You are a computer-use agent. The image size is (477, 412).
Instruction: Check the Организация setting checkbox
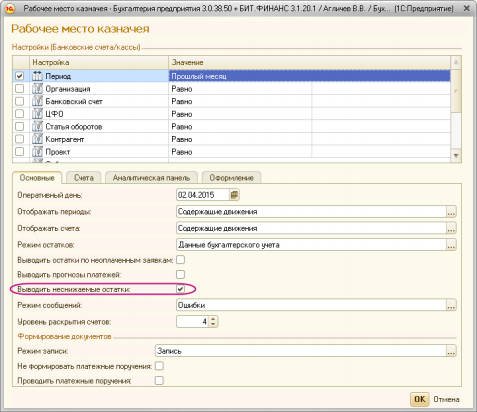(x=20, y=89)
